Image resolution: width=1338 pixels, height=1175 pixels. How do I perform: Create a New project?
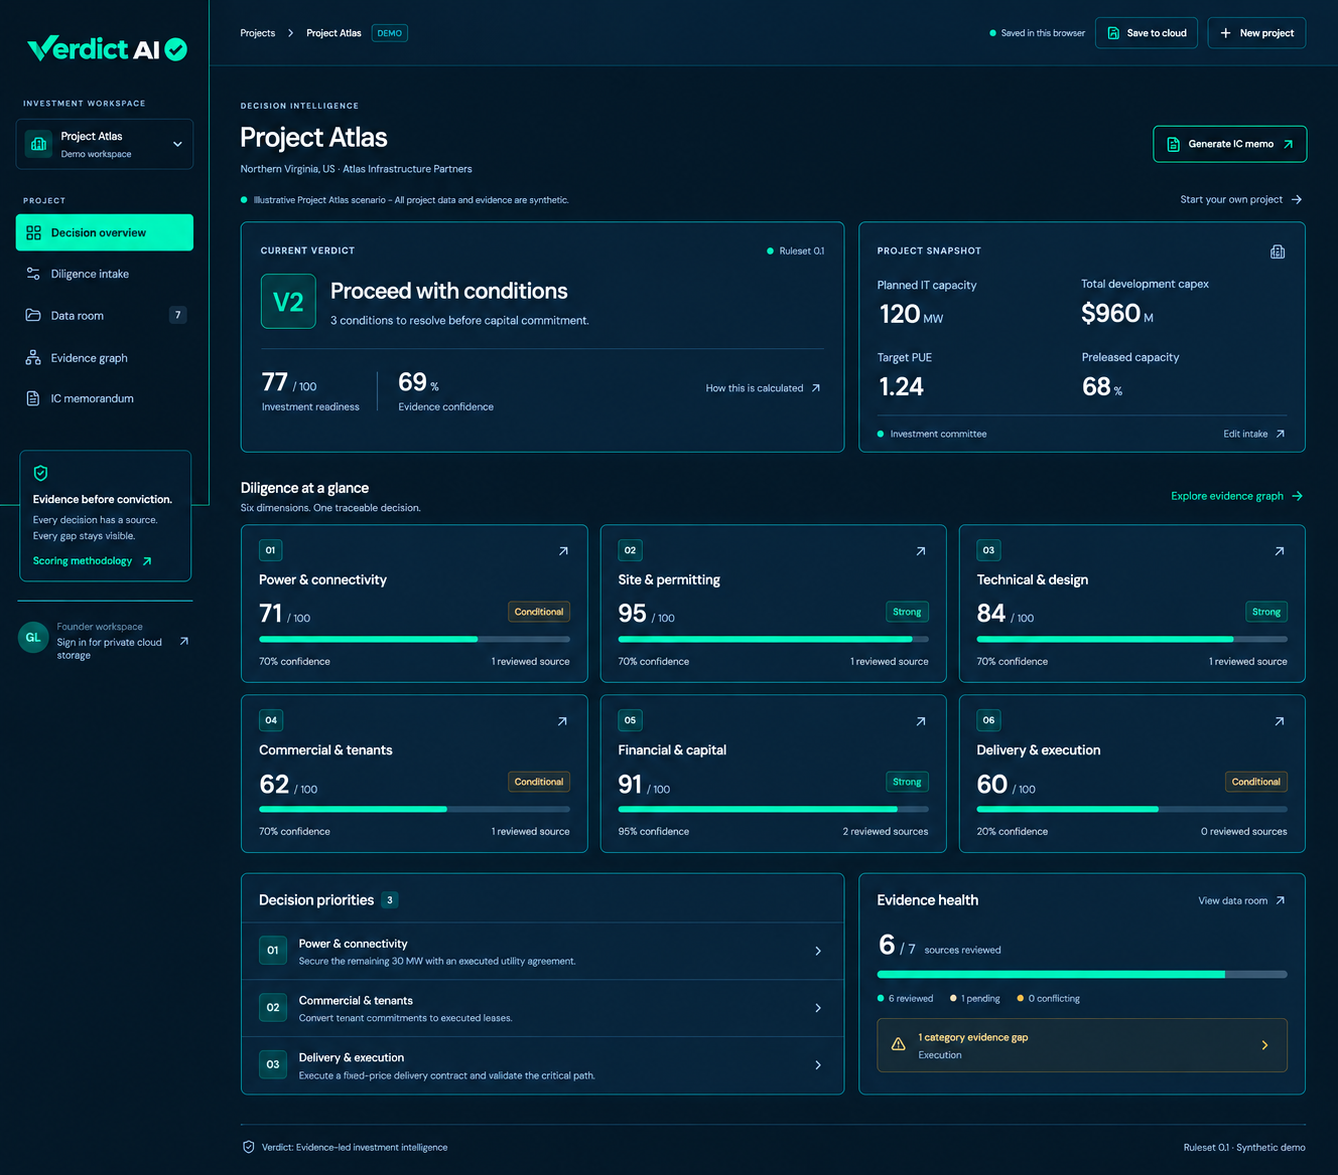point(1257,33)
